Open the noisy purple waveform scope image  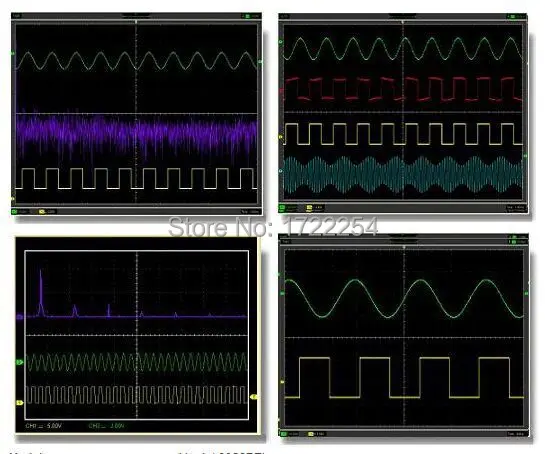[137, 114]
